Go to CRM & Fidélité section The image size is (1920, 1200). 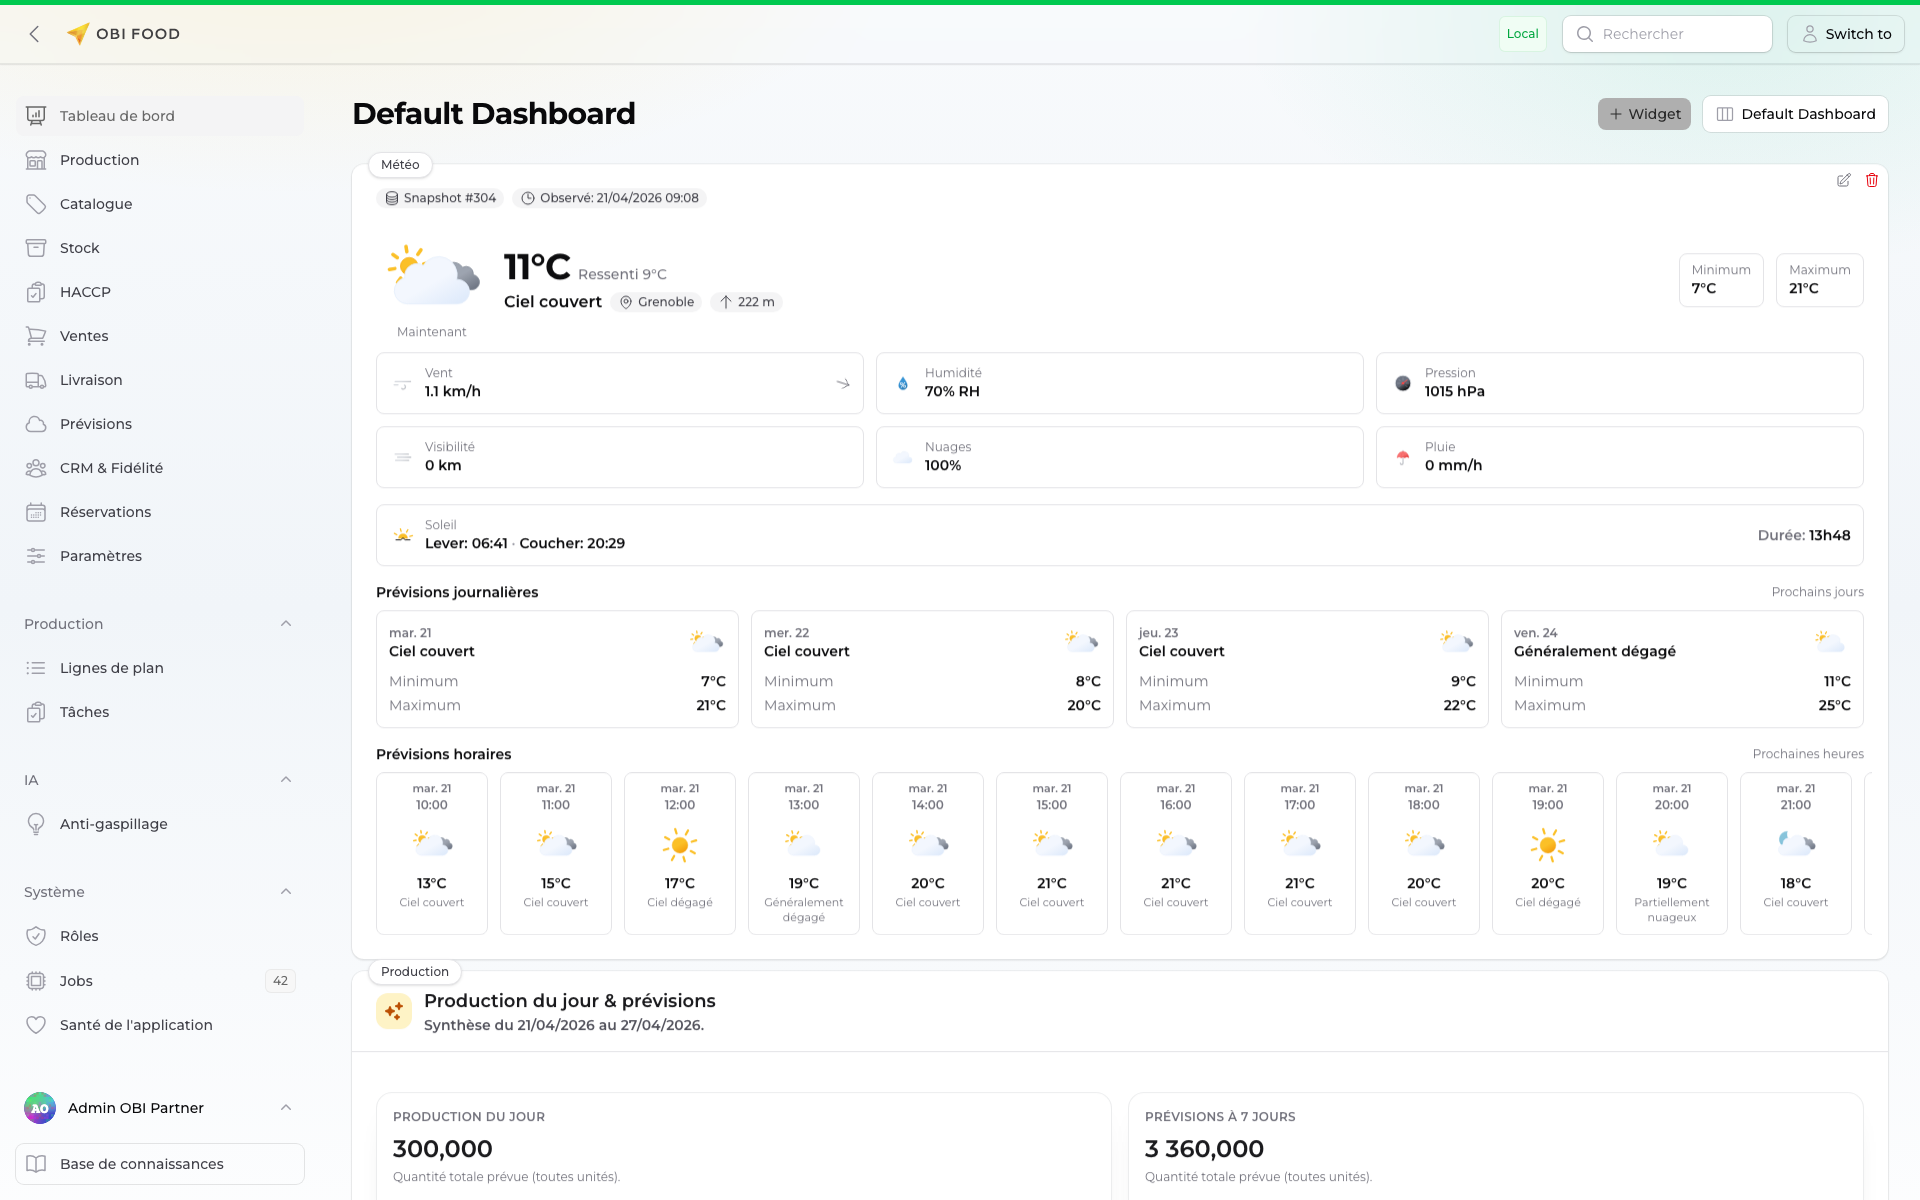[x=110, y=468]
